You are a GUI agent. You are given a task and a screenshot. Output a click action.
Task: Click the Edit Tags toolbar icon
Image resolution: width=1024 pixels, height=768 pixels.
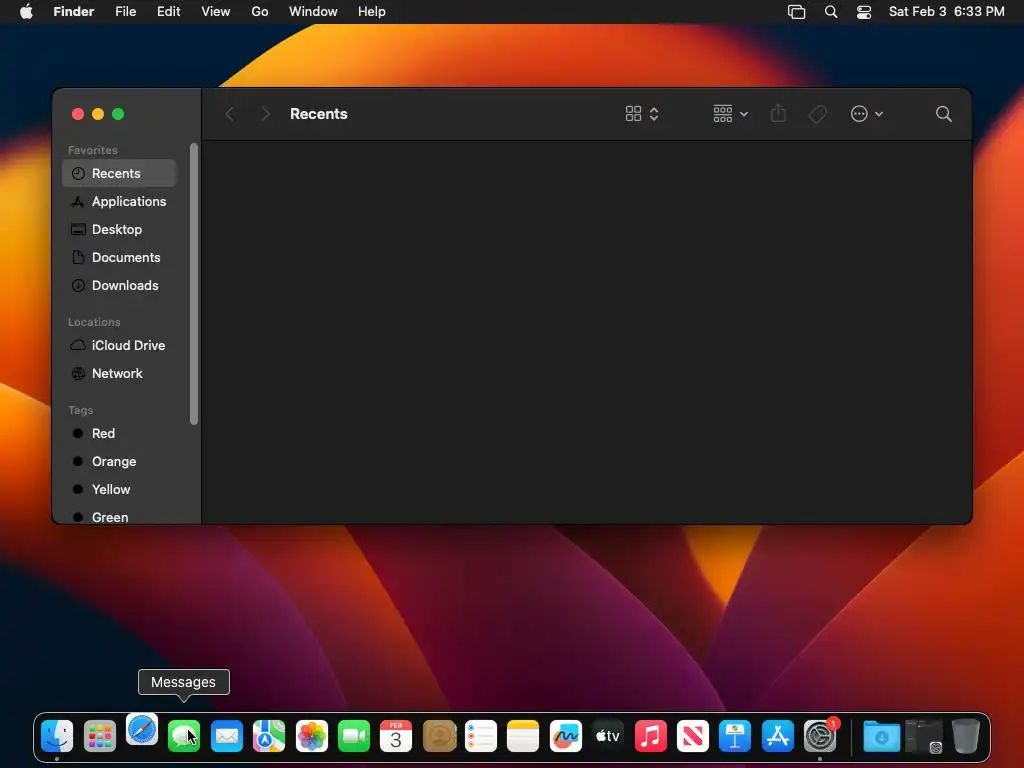pos(817,114)
